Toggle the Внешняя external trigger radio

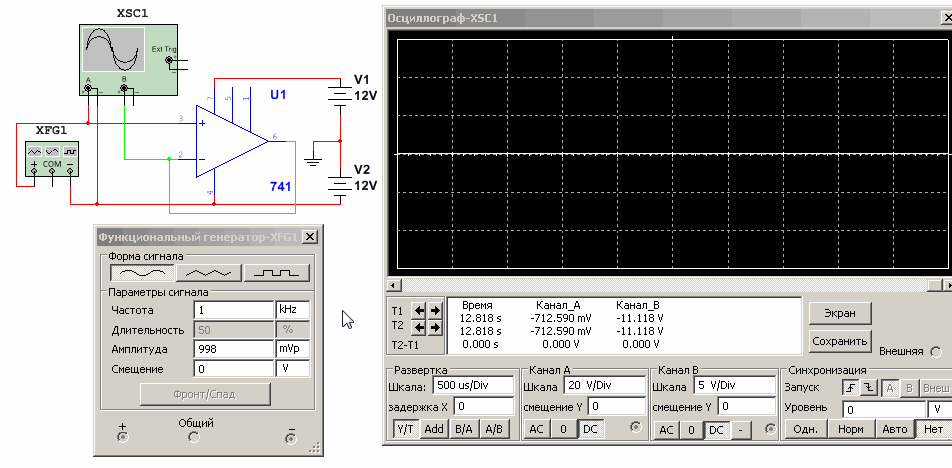936,352
